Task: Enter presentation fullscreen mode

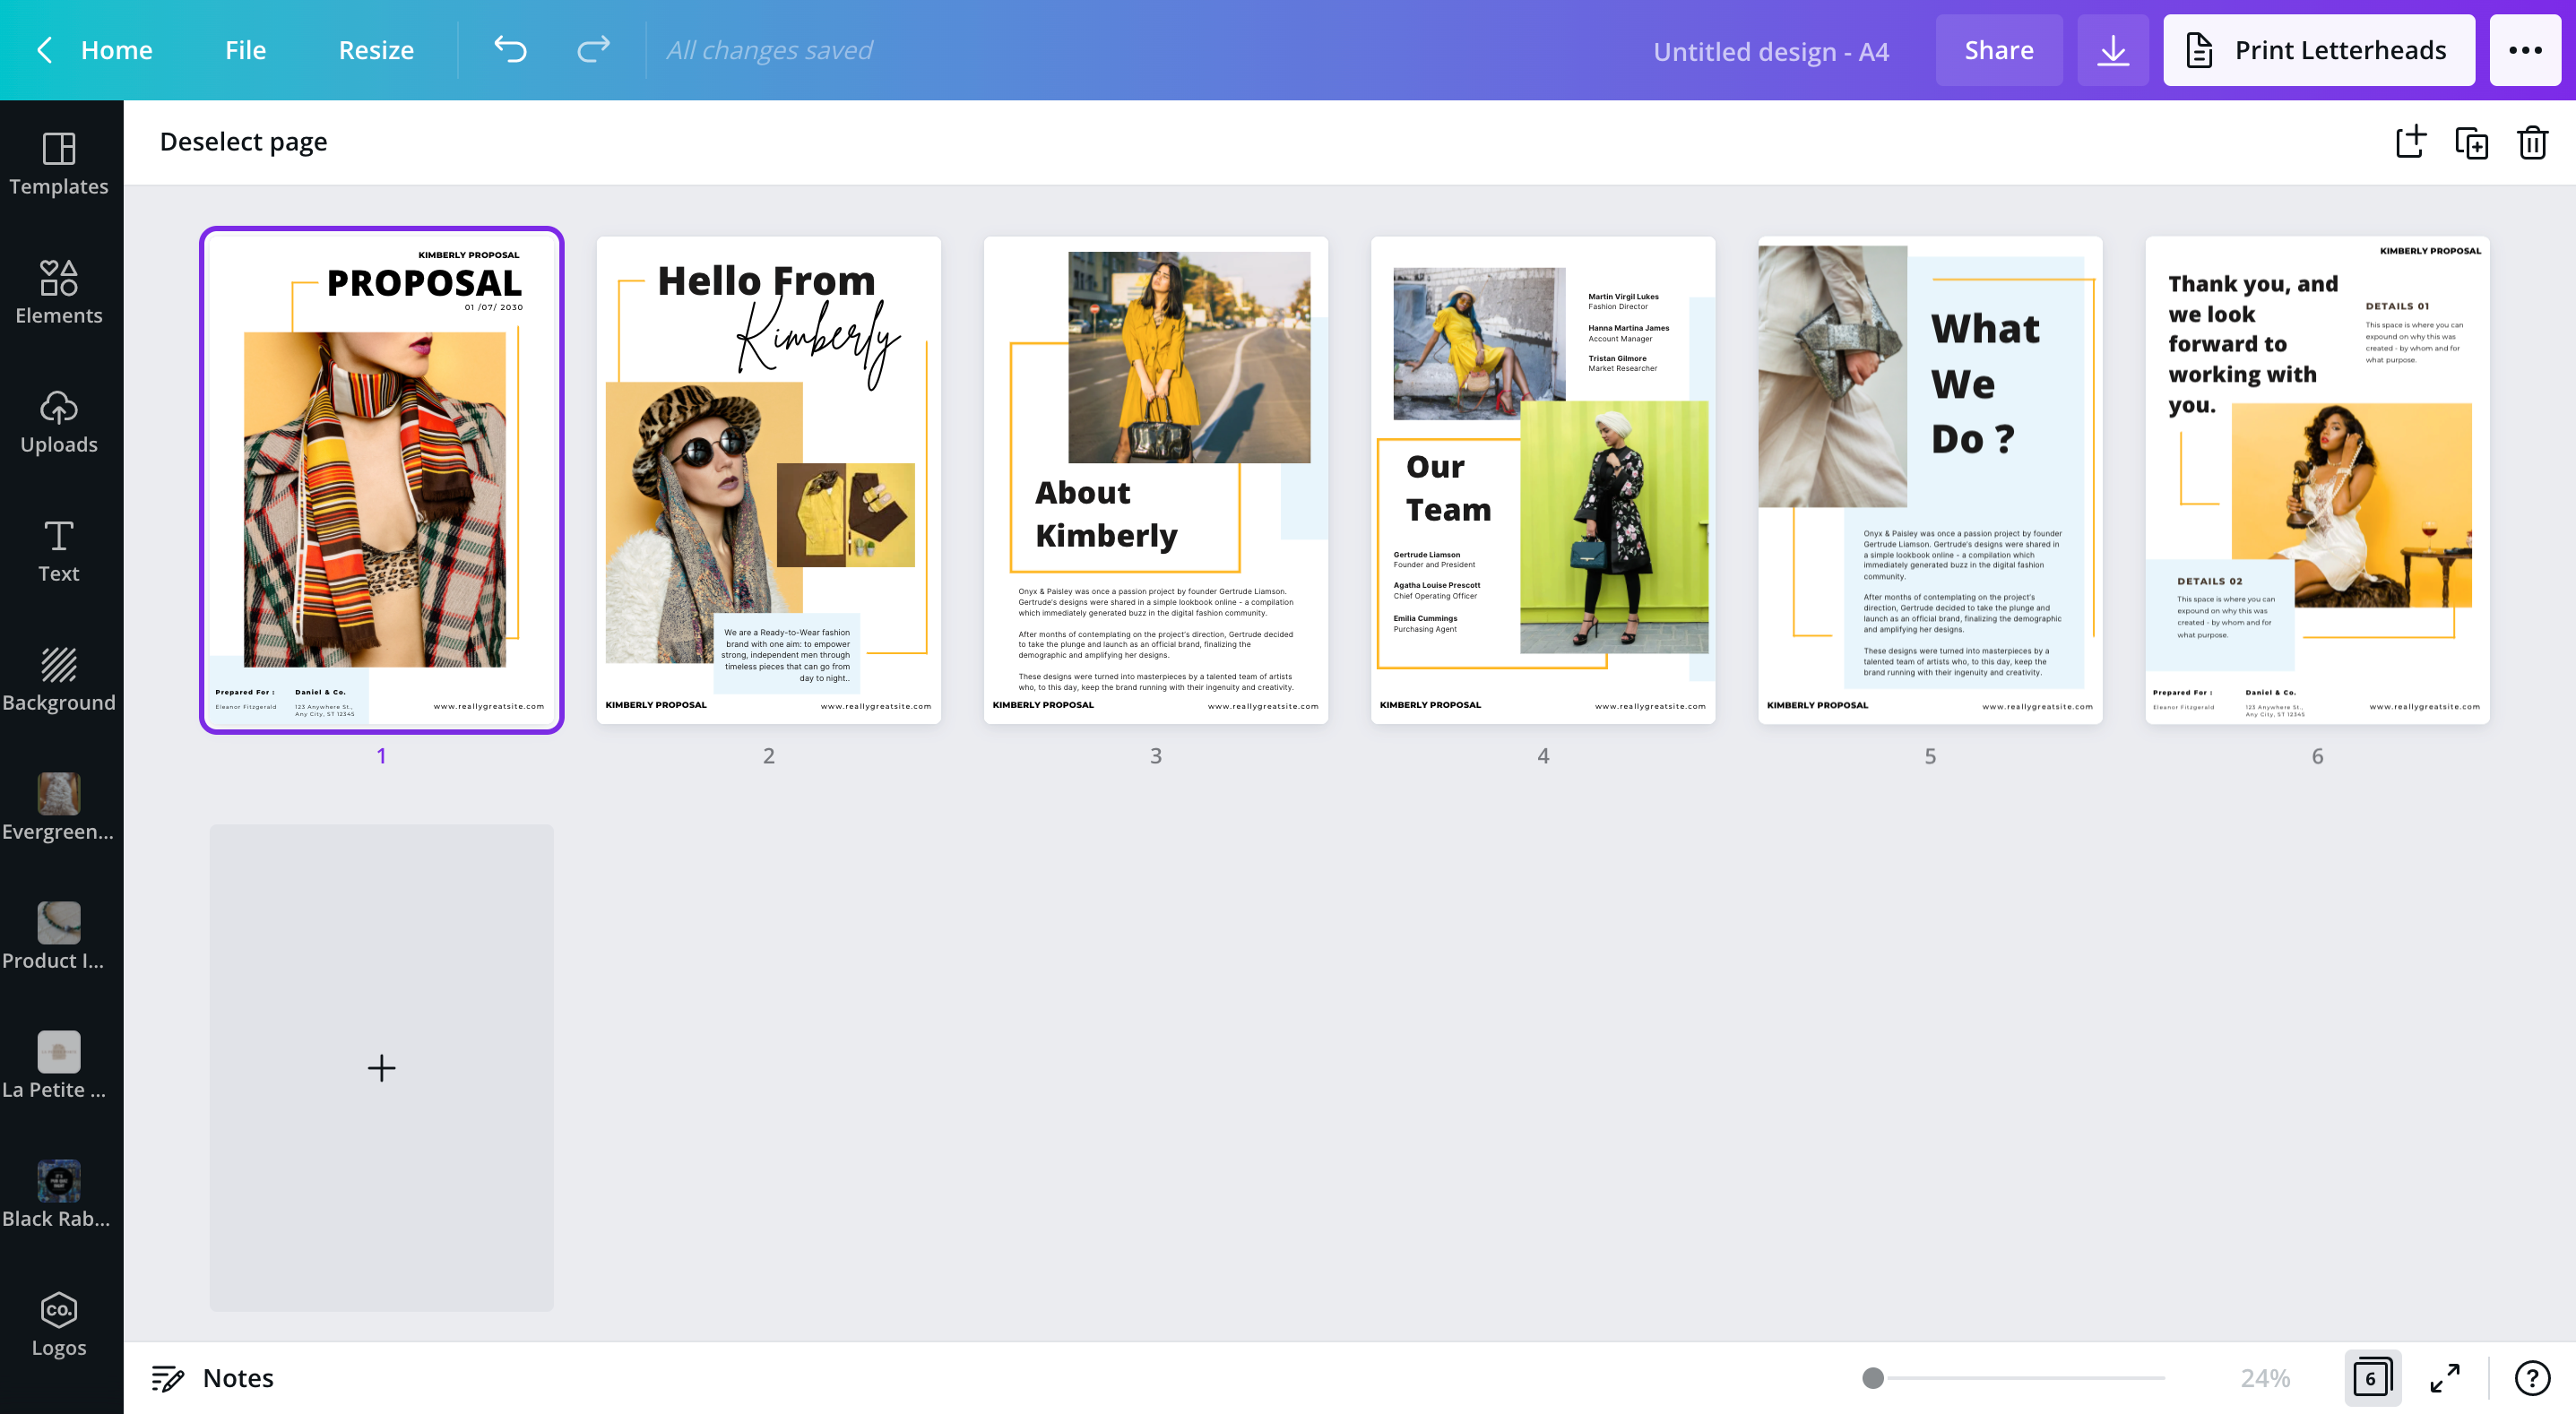Action: 2446,1377
